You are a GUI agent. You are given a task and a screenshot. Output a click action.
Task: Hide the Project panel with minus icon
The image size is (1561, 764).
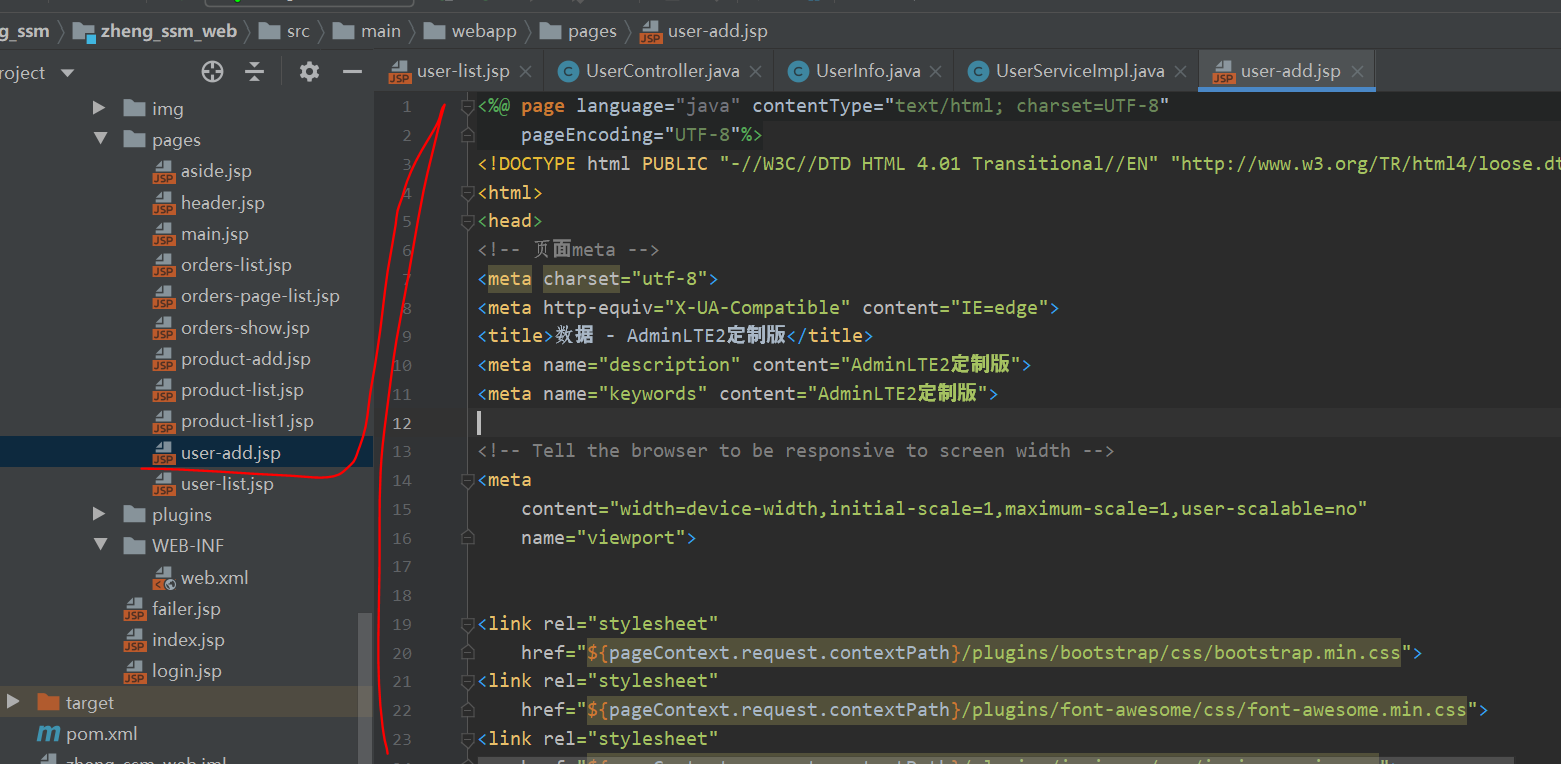point(352,72)
